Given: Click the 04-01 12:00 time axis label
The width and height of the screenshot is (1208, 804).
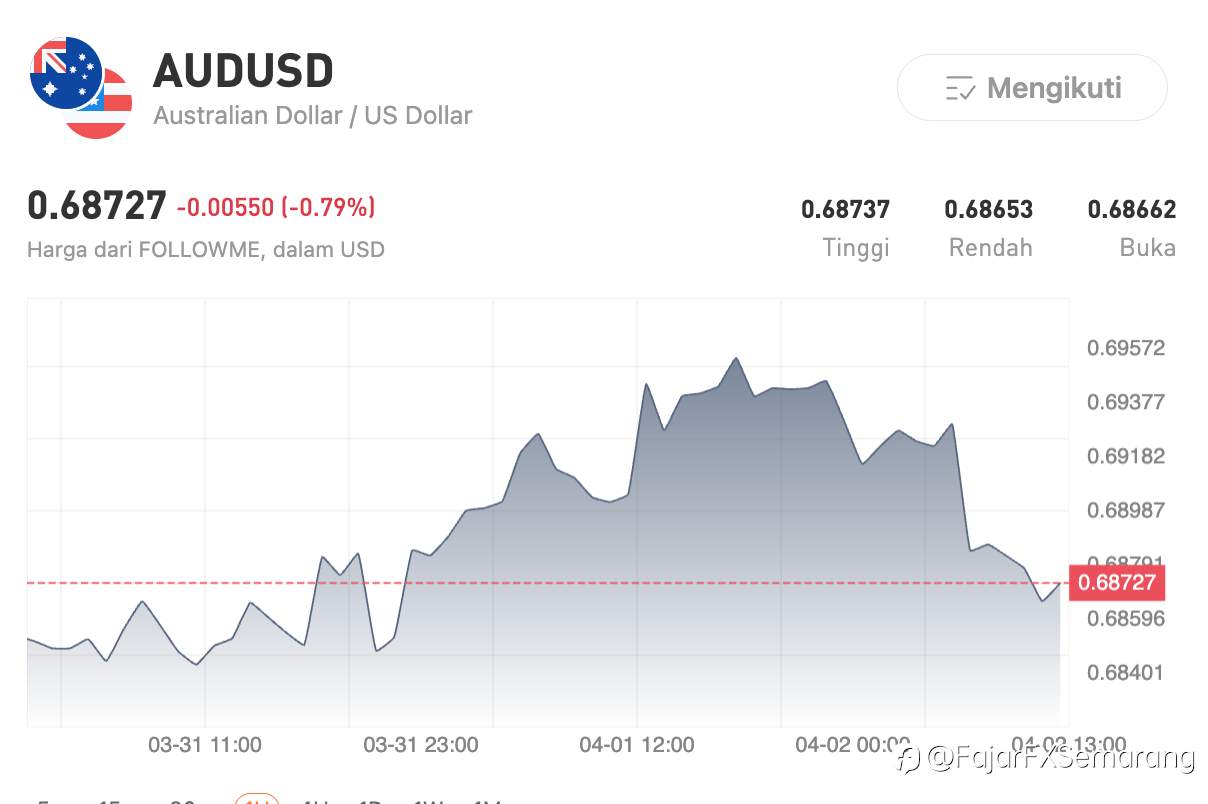Looking at the screenshot, I should point(637,745).
